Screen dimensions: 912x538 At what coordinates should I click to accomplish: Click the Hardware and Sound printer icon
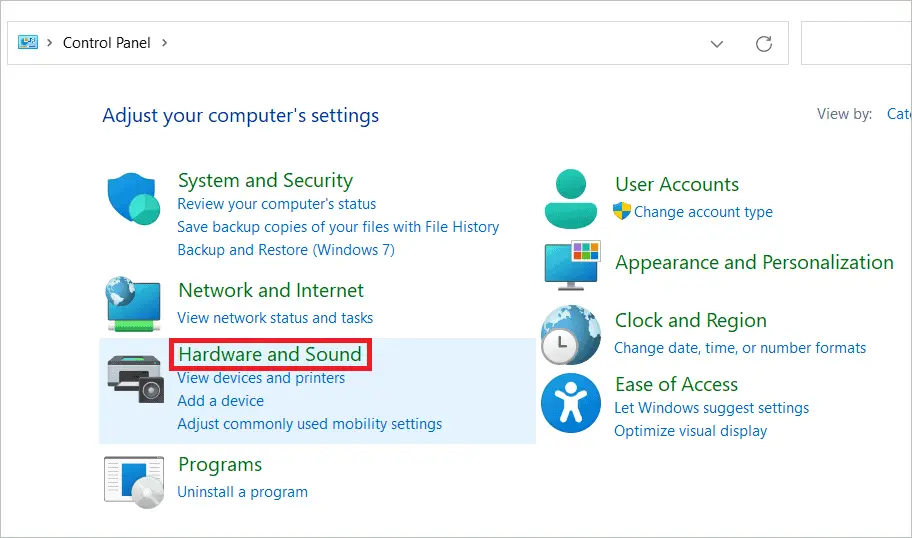click(136, 378)
